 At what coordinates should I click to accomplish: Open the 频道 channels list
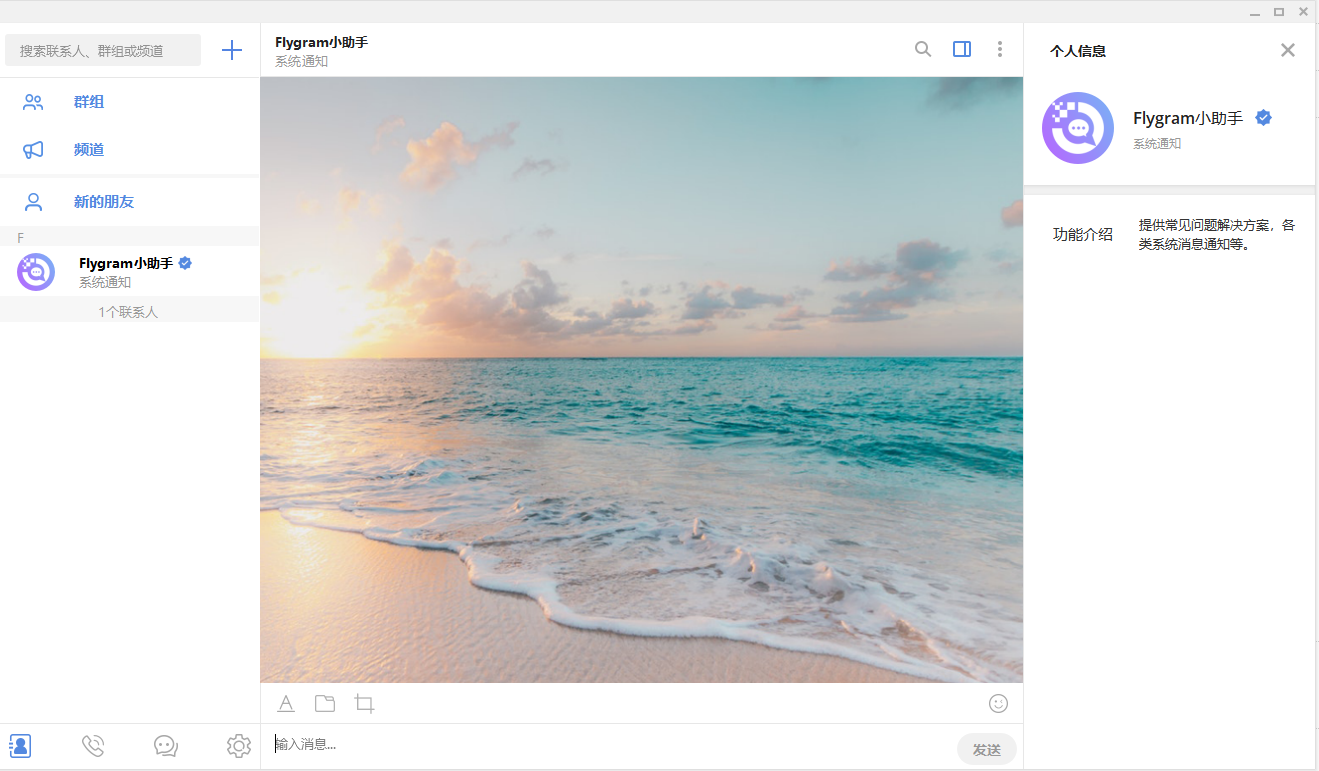88,150
